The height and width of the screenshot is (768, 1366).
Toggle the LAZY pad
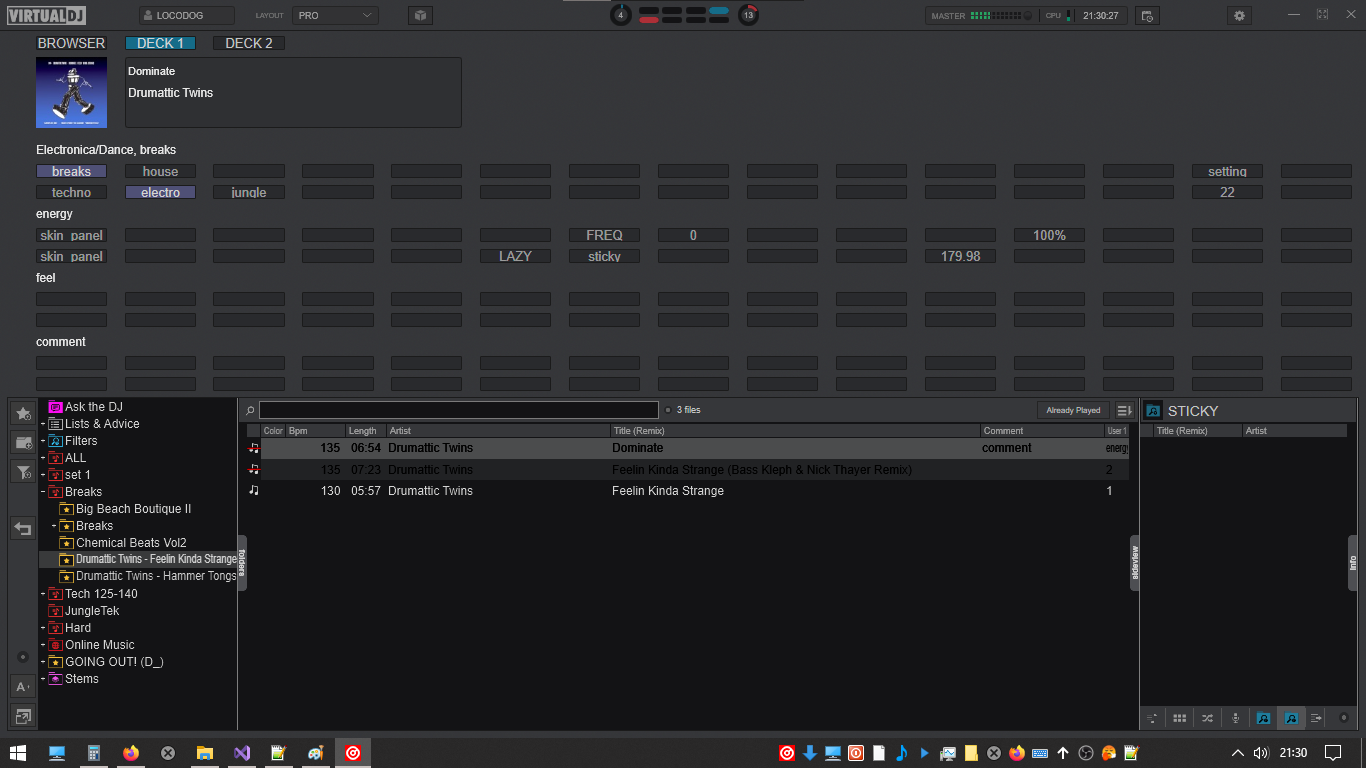pos(515,256)
